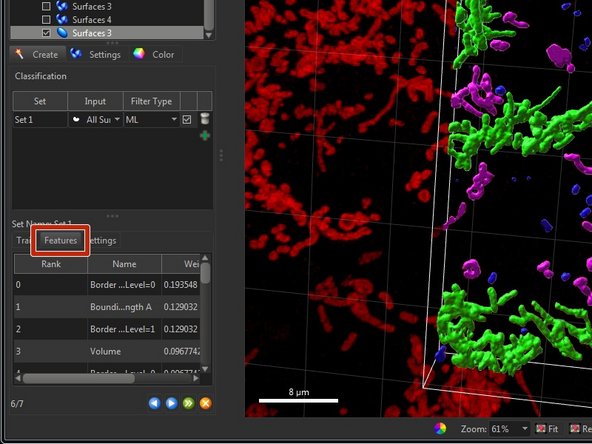The height and width of the screenshot is (444, 592).
Task: Click the features table vertical scrollbar thumb
Action: pos(205,273)
